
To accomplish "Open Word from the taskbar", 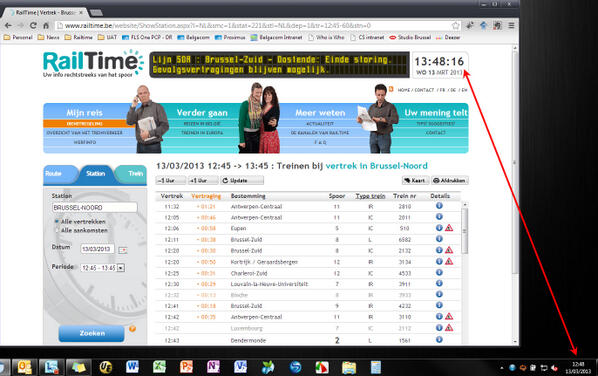I will click(x=132, y=367).
